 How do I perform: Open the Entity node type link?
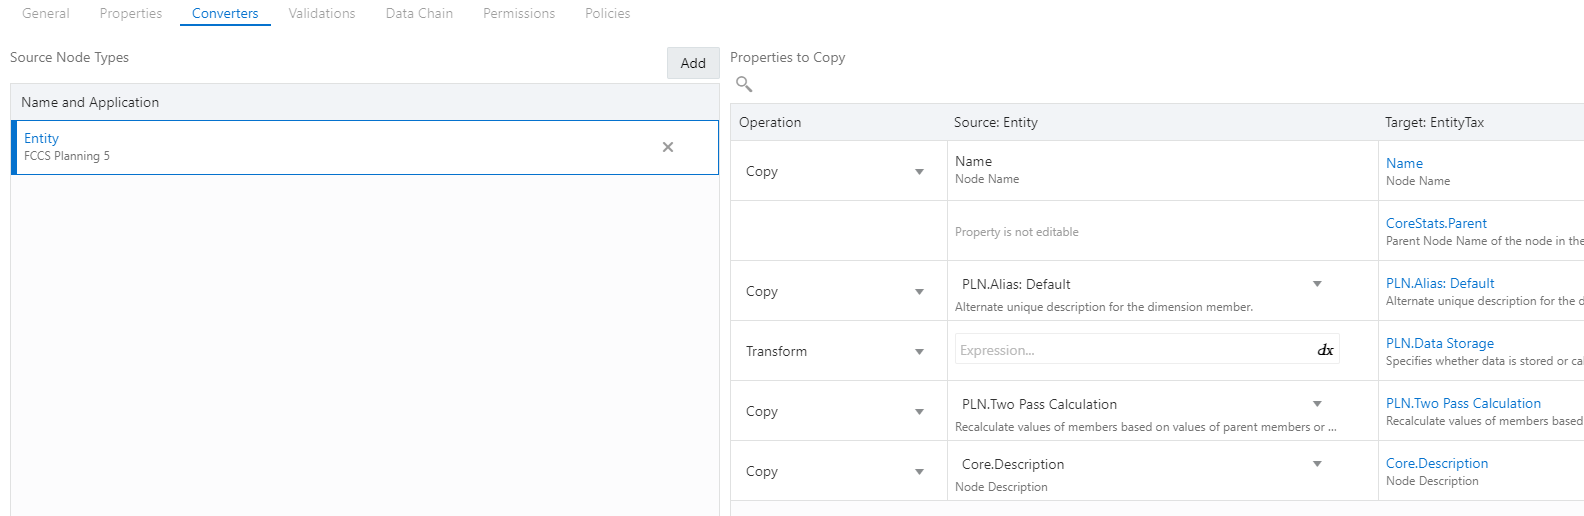click(x=42, y=138)
